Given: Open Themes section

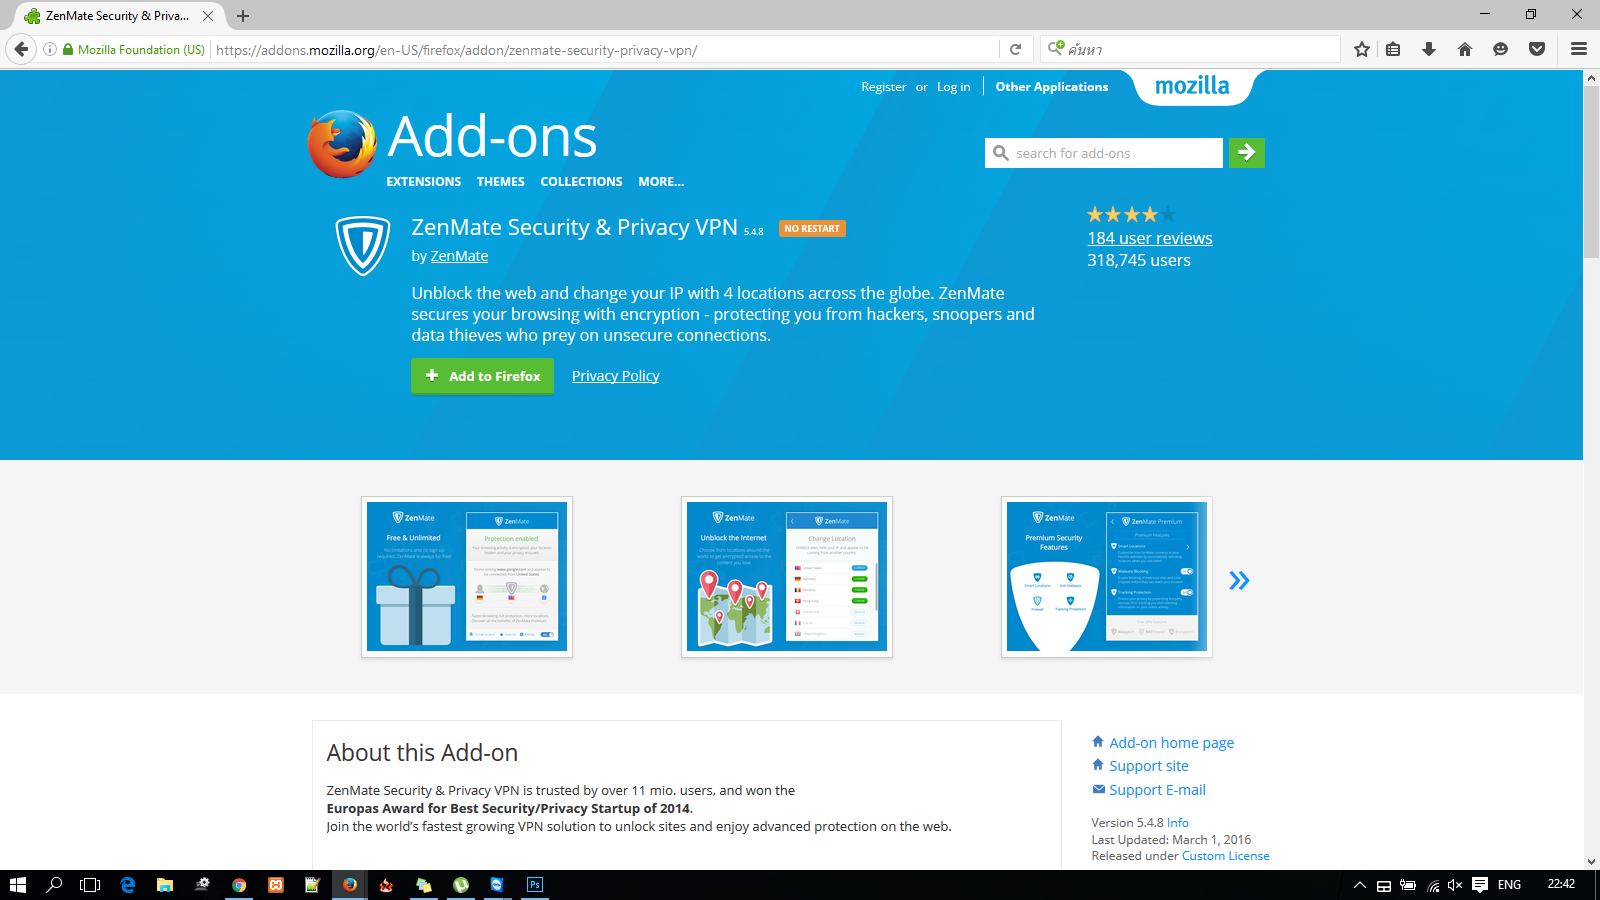Looking at the screenshot, I should [x=501, y=182].
